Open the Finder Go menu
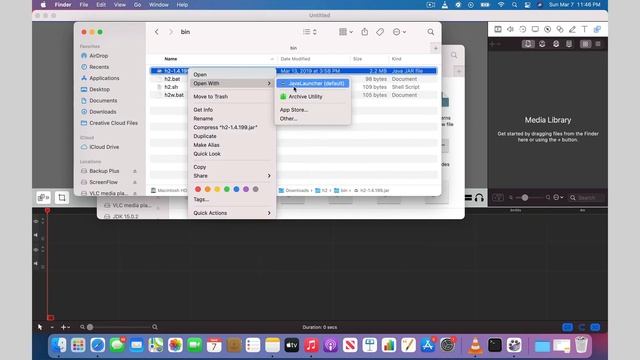 pyautogui.click(x=137, y=5)
